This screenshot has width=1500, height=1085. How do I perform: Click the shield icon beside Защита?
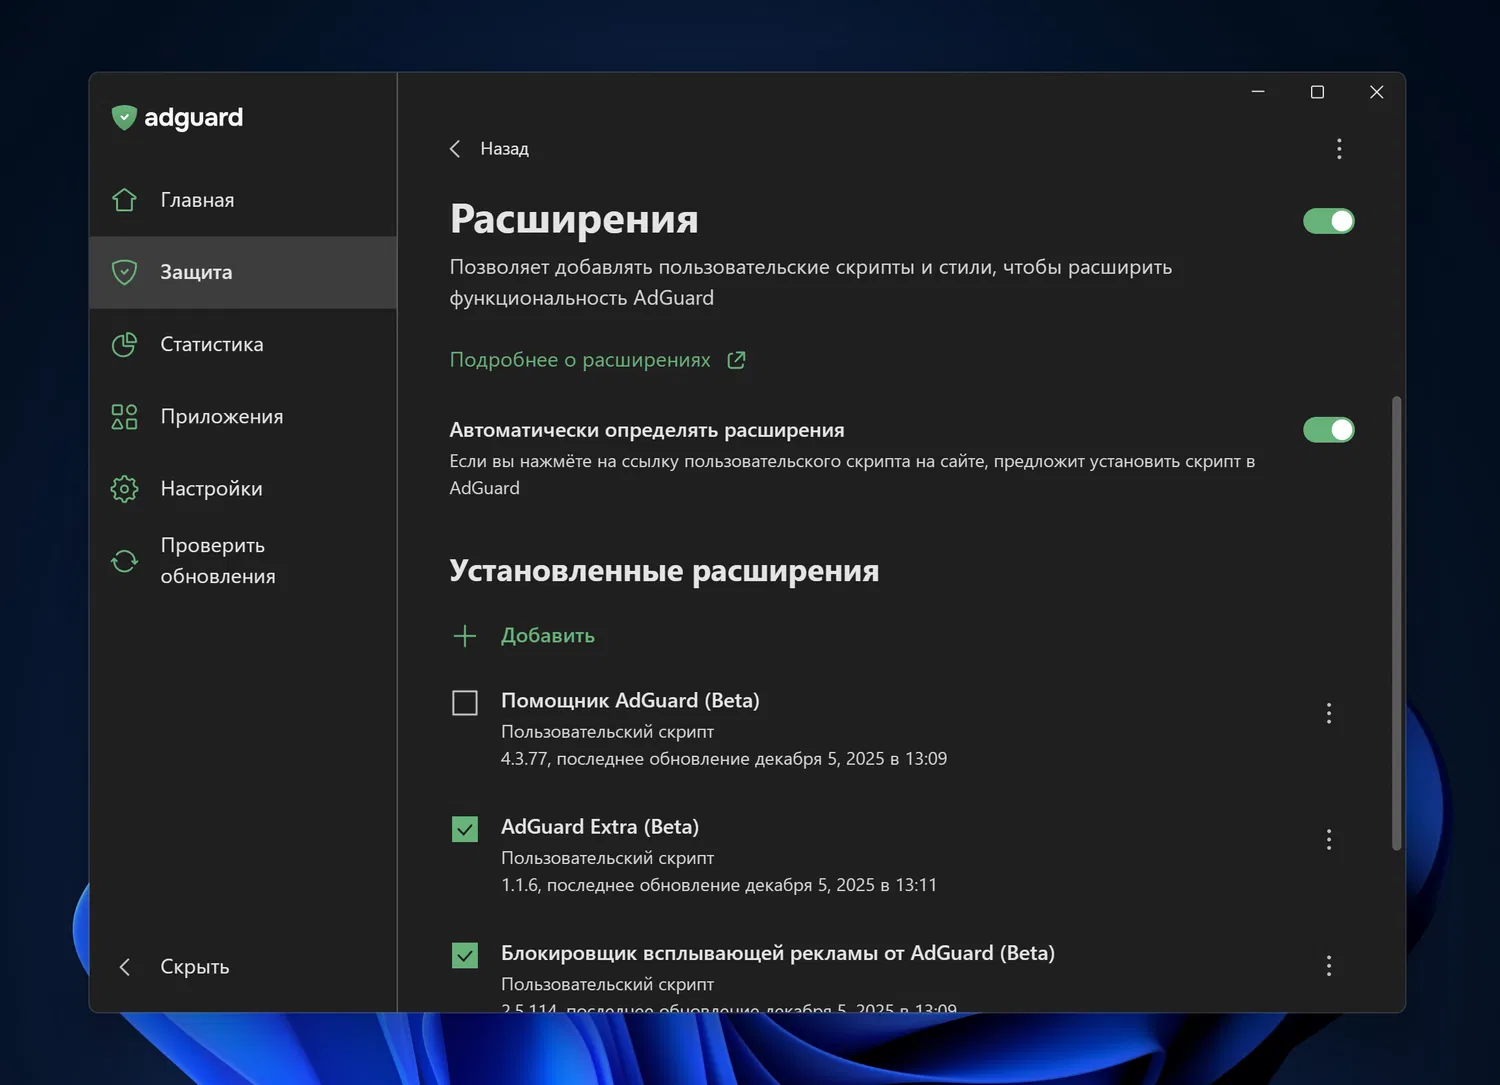pos(124,272)
